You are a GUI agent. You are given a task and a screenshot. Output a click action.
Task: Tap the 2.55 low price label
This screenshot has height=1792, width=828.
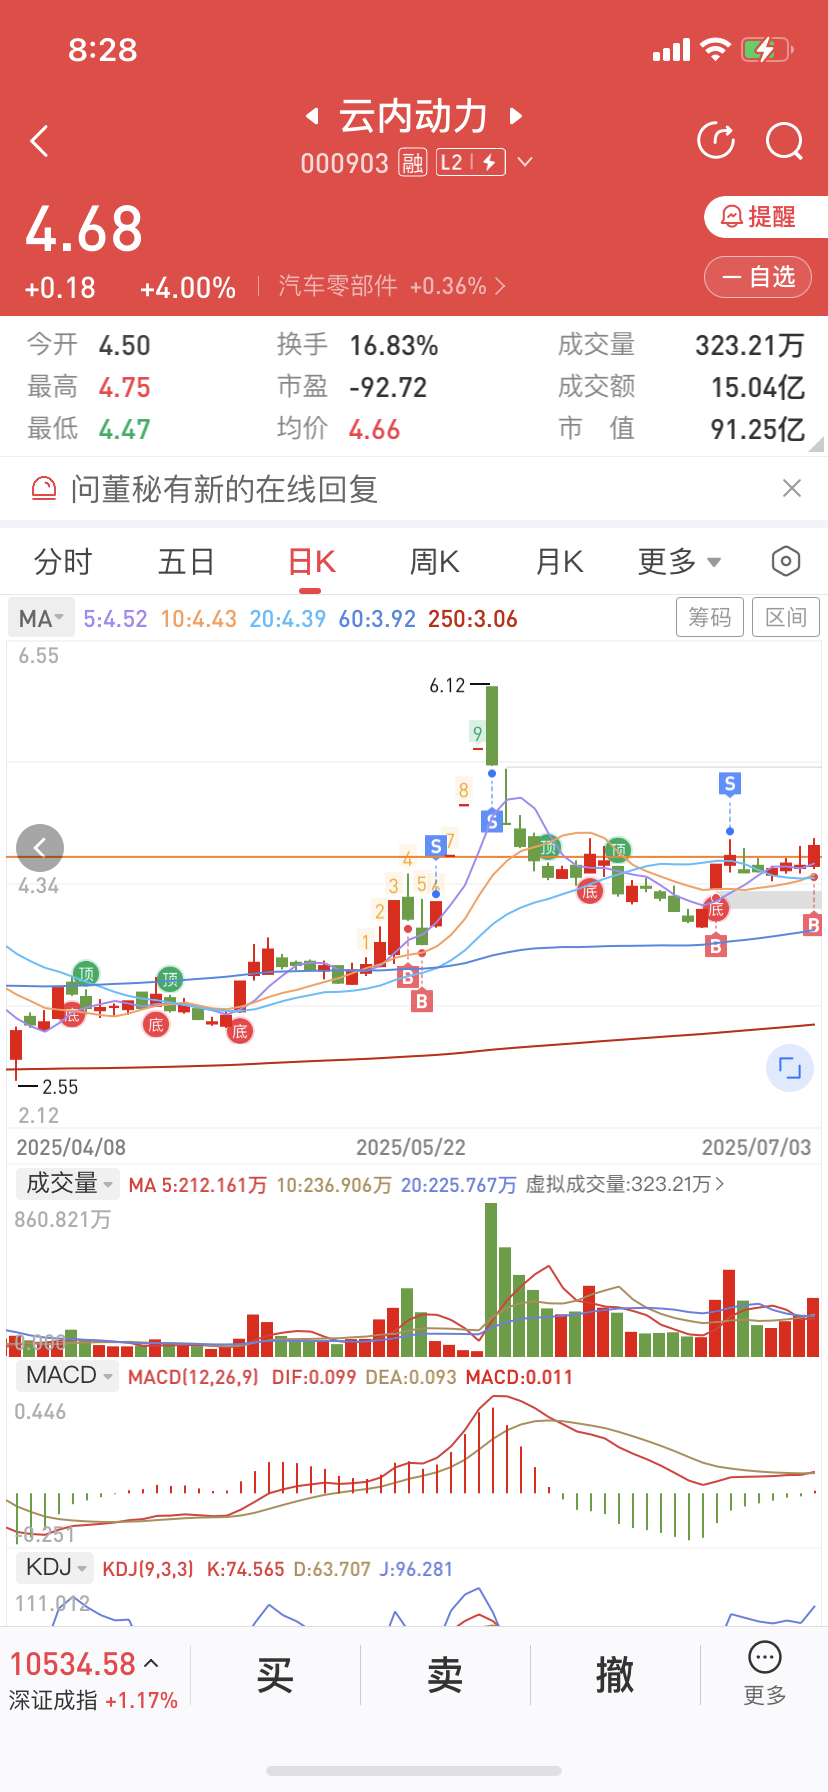(x=60, y=1087)
